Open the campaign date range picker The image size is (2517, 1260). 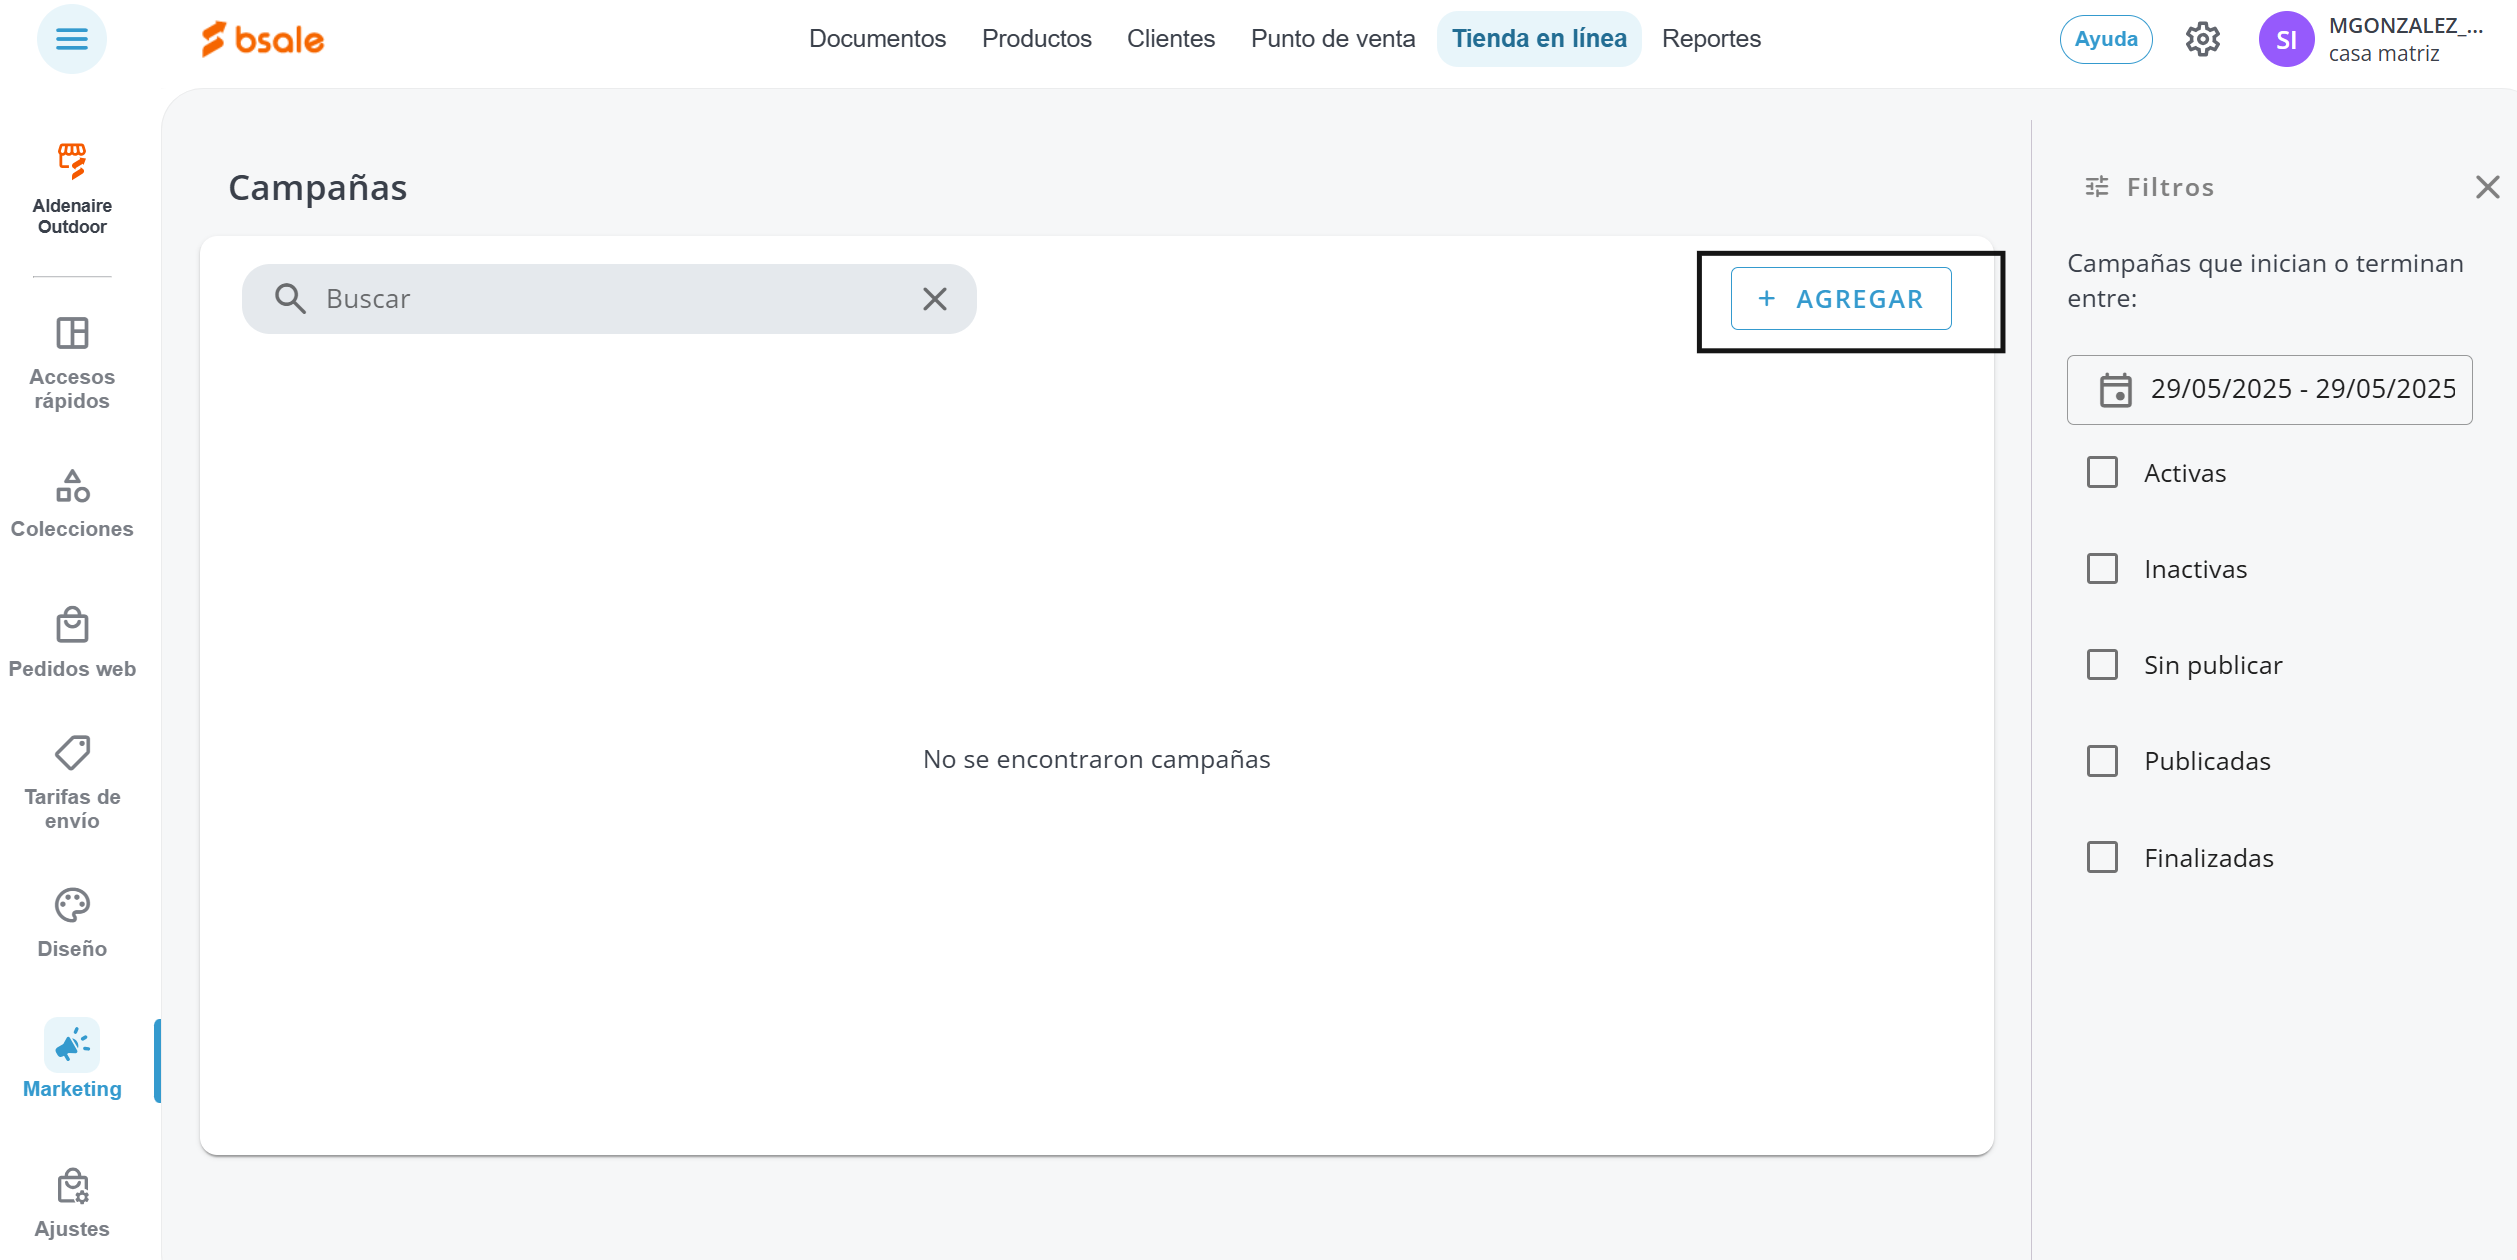pos(2269,390)
